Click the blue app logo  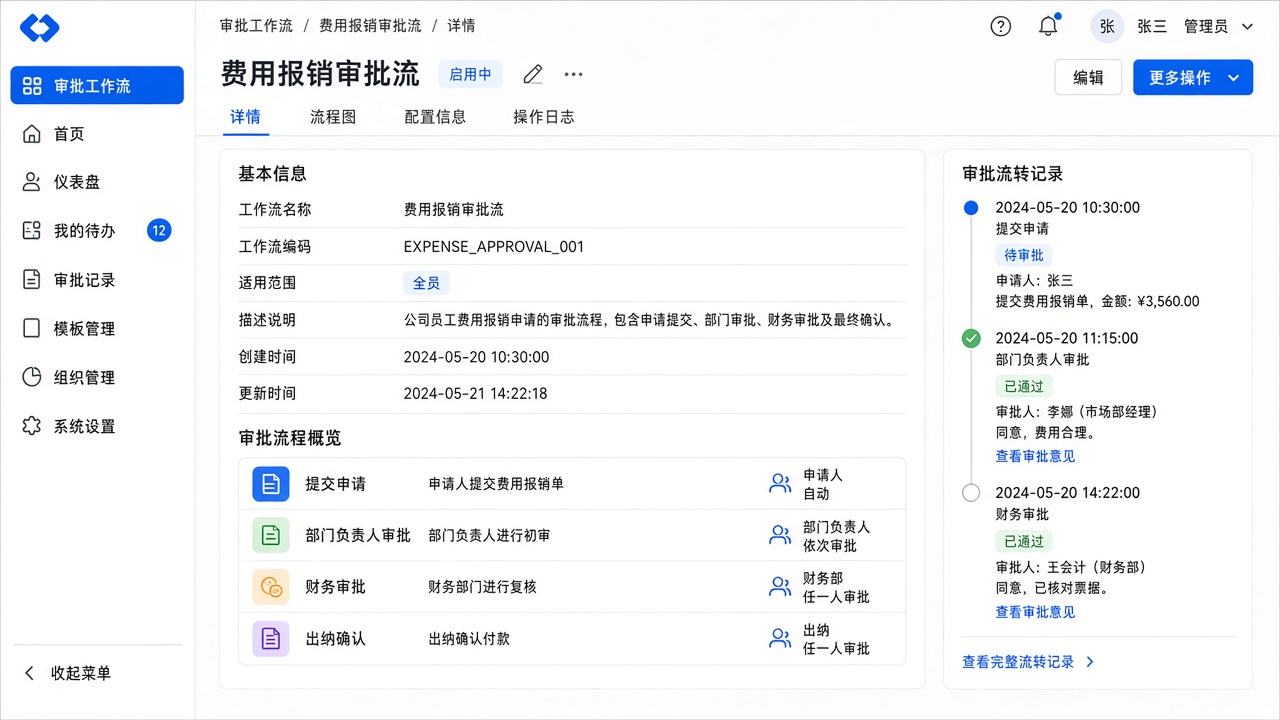pyautogui.click(x=40, y=27)
